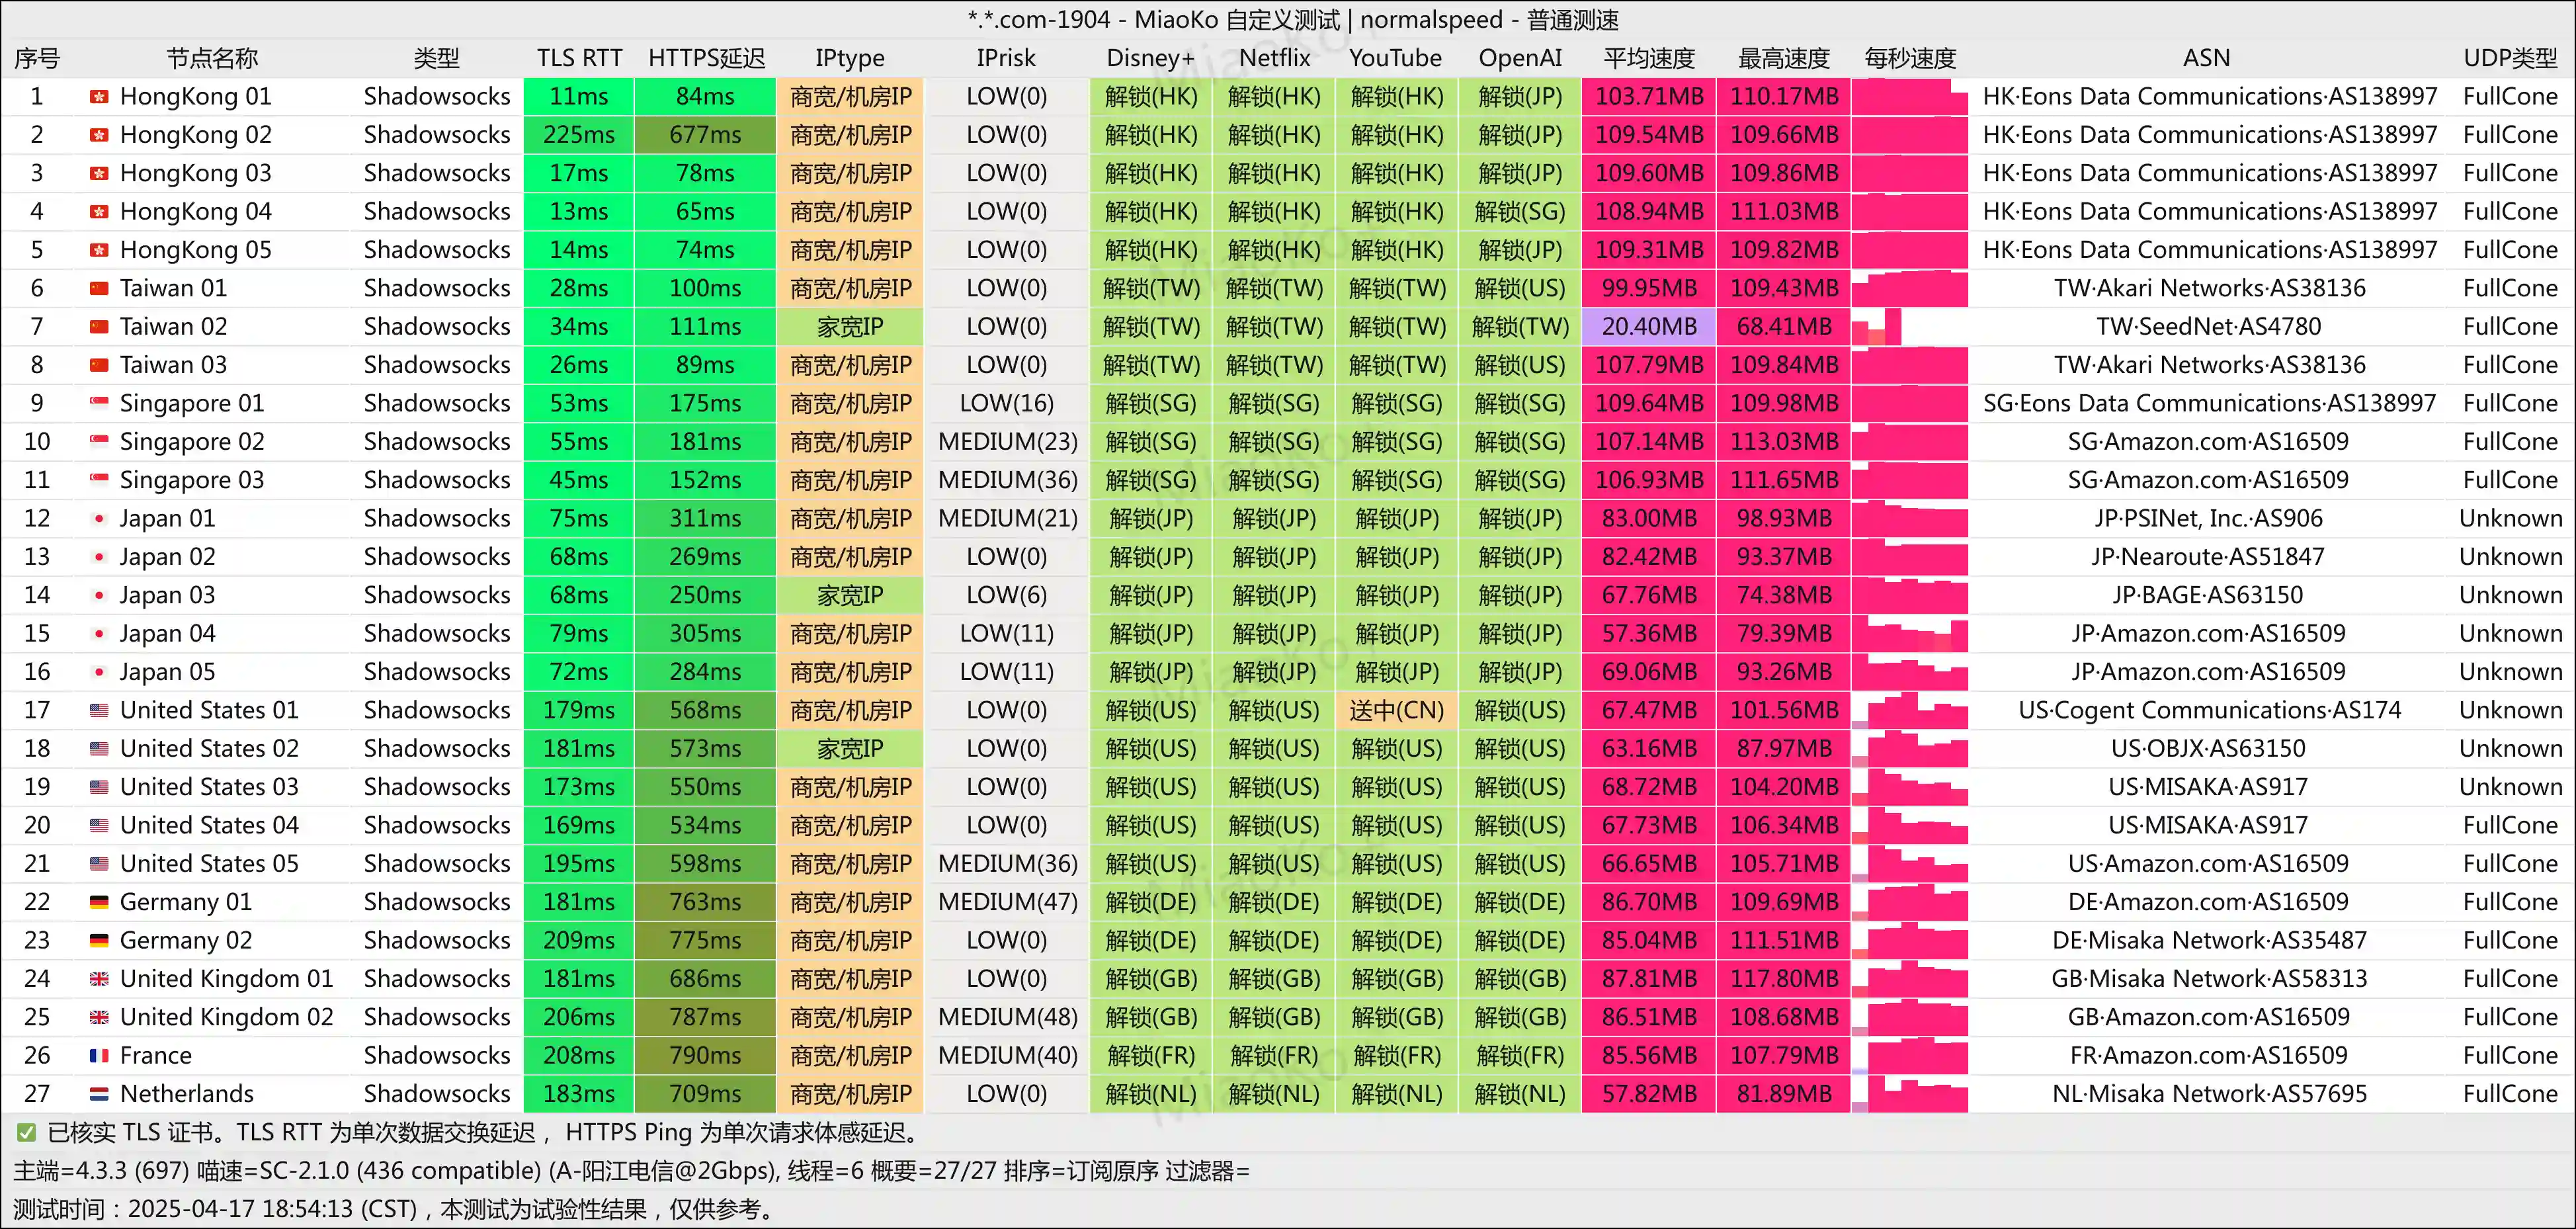Click the 送中(CN) YouTube cell
The height and width of the screenshot is (1229, 2576).
1396,710
